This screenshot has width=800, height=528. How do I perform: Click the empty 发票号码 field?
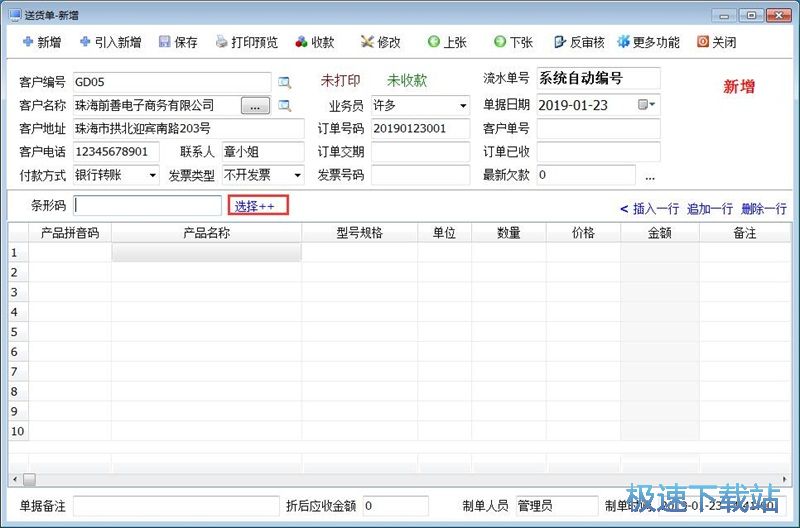(420, 175)
